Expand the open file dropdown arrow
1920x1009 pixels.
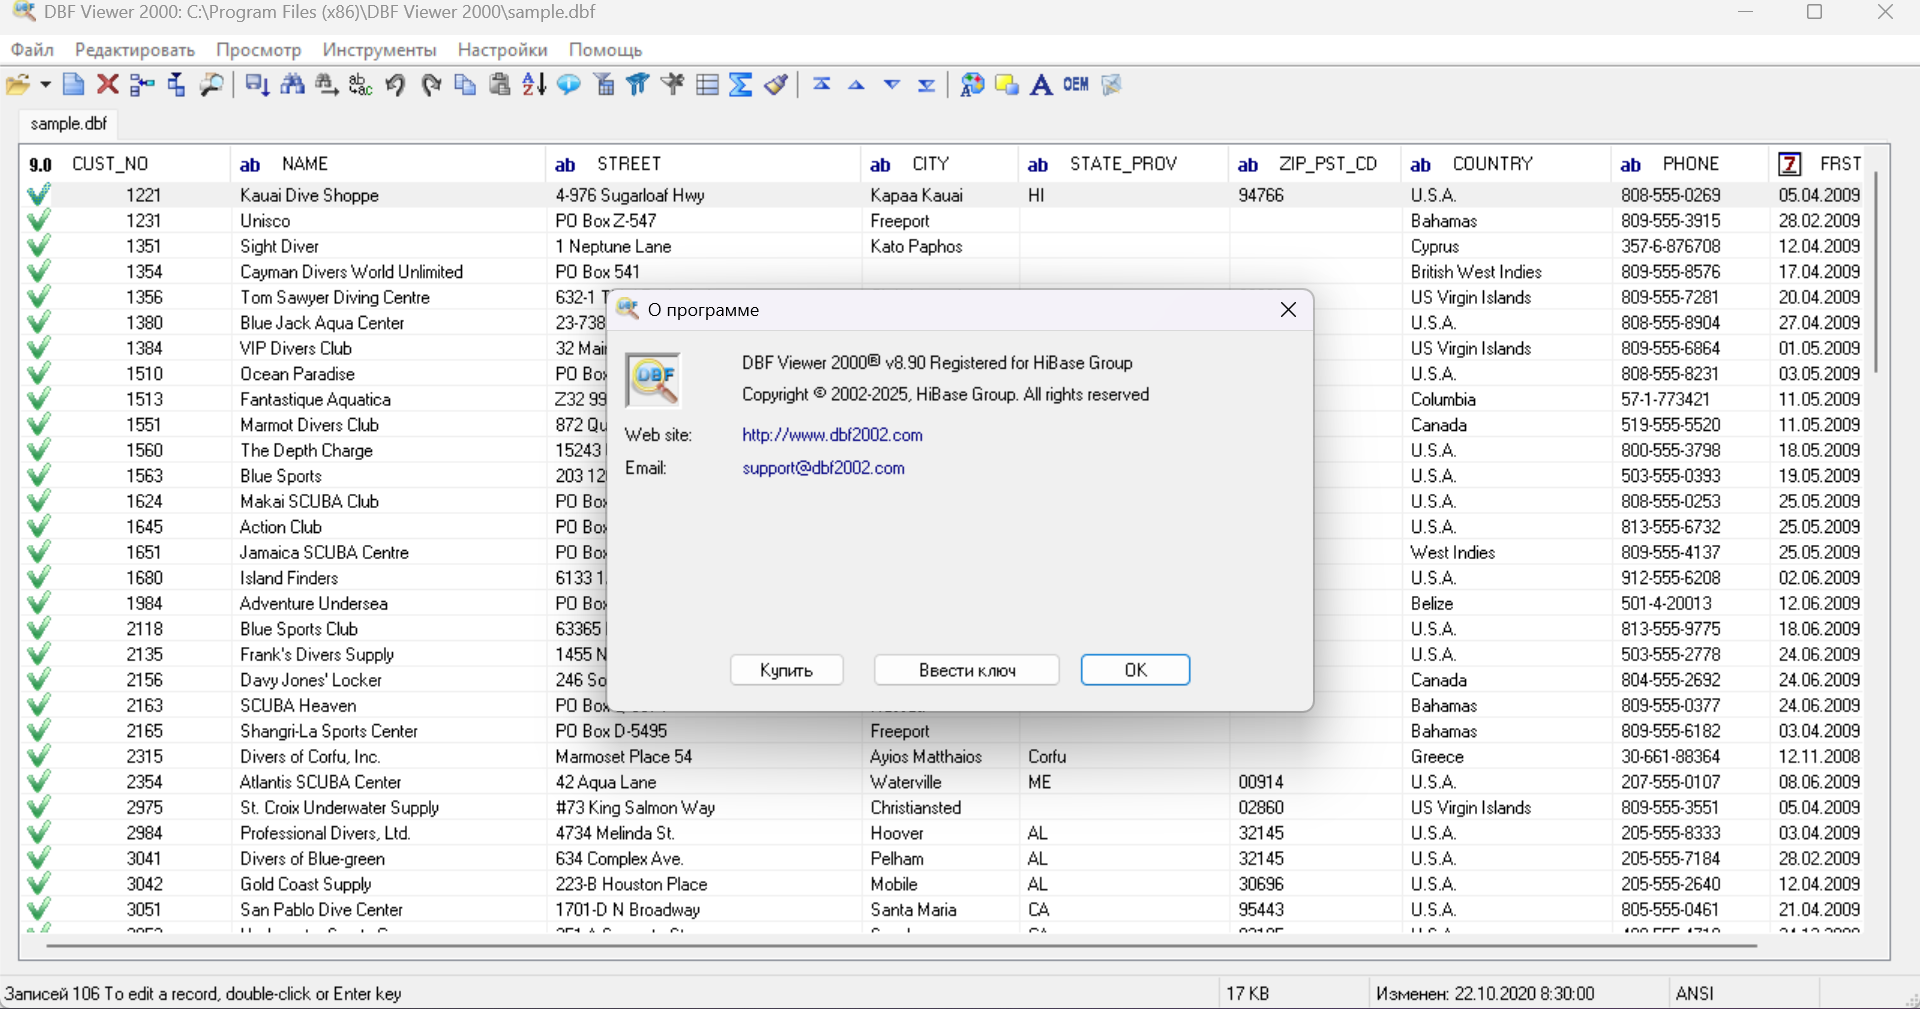(x=45, y=85)
